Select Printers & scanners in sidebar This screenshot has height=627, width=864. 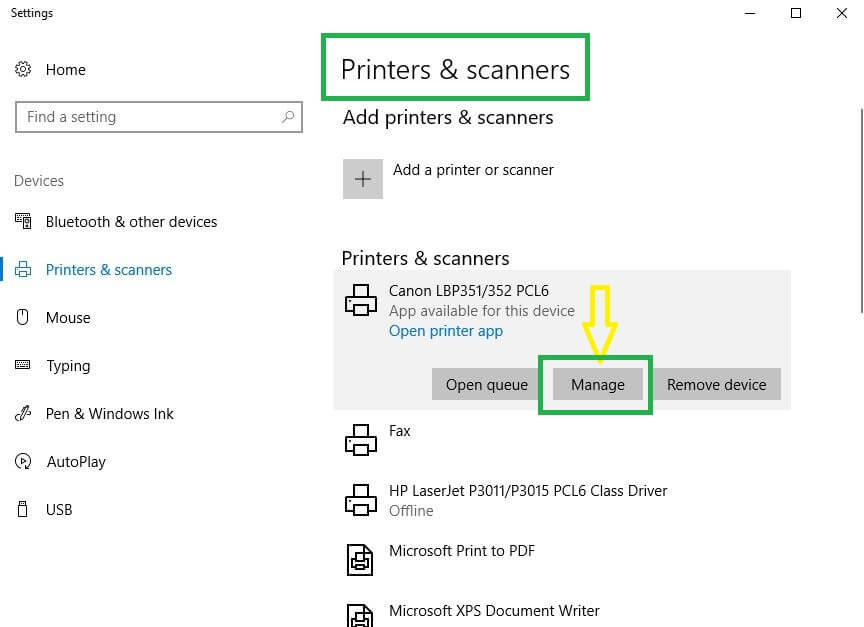(109, 270)
